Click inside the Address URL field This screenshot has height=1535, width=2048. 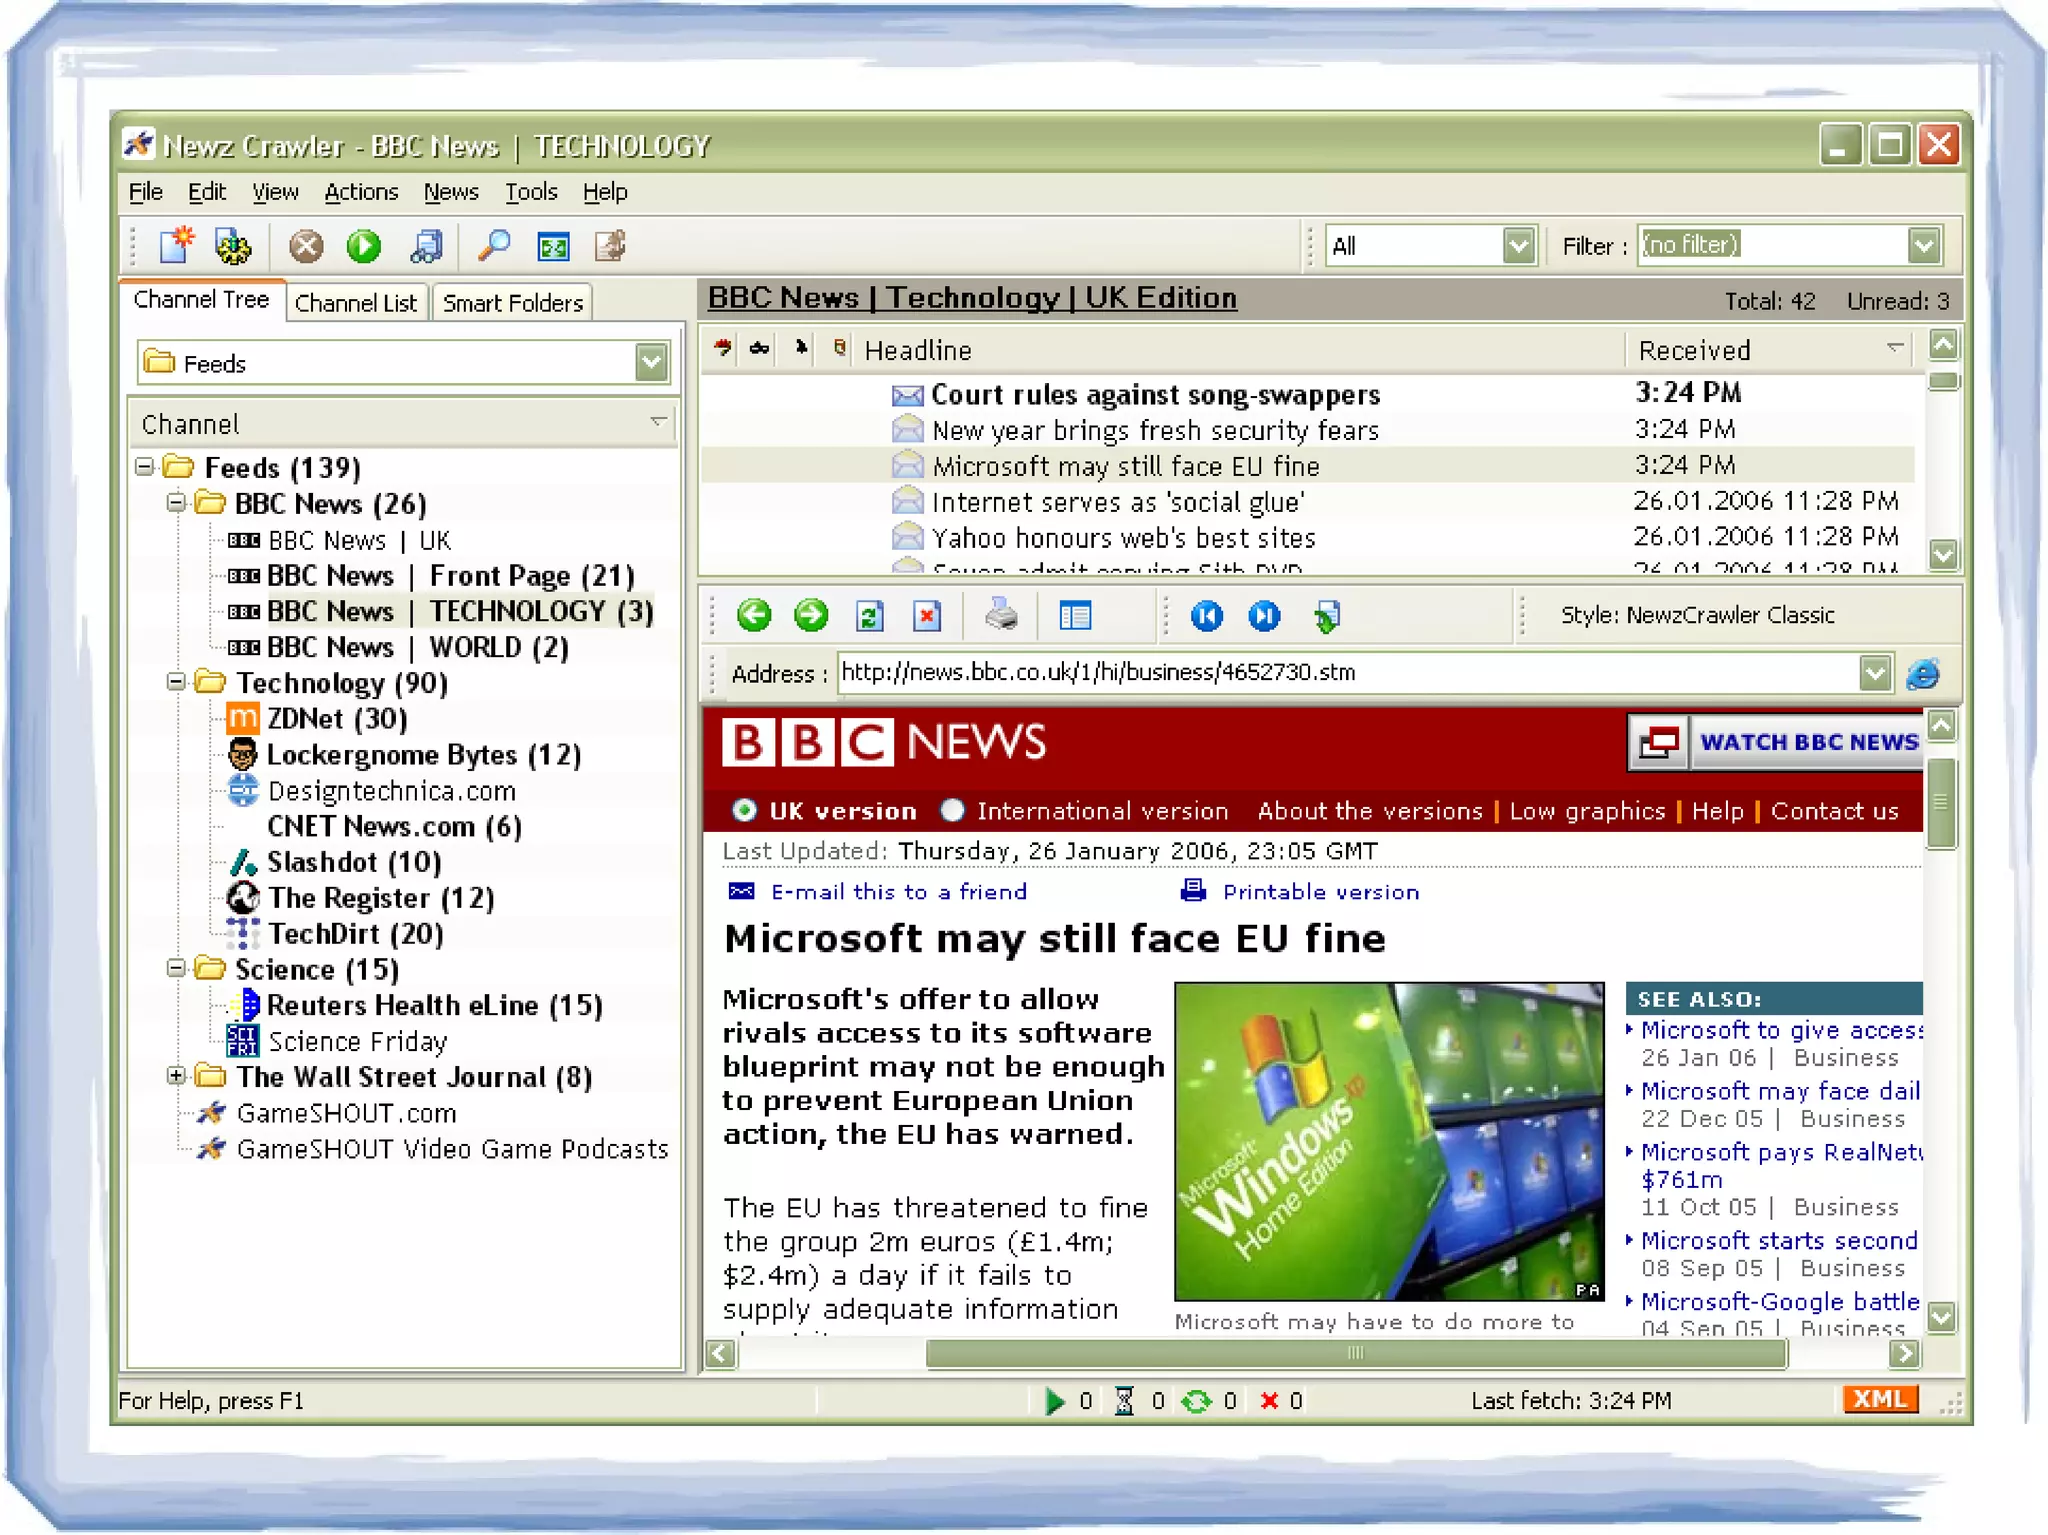click(x=1347, y=673)
